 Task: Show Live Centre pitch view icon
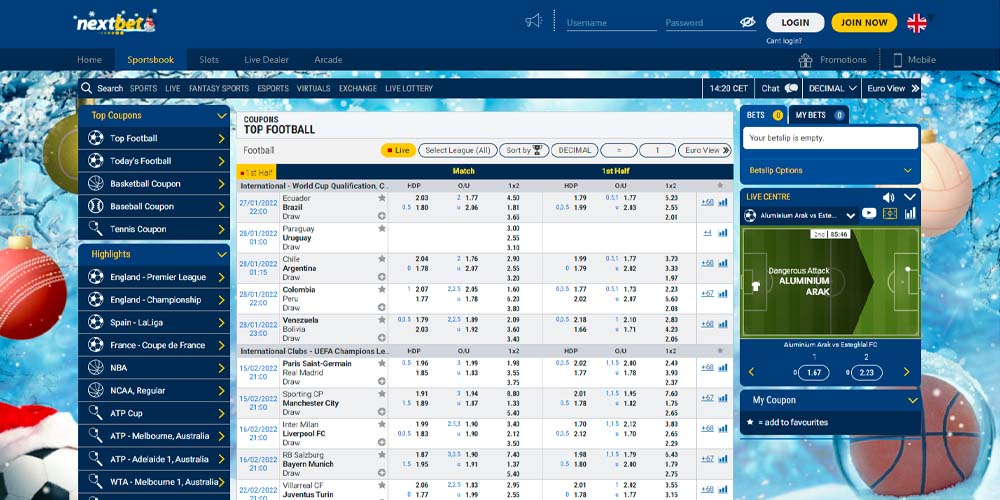pyautogui.click(x=890, y=214)
